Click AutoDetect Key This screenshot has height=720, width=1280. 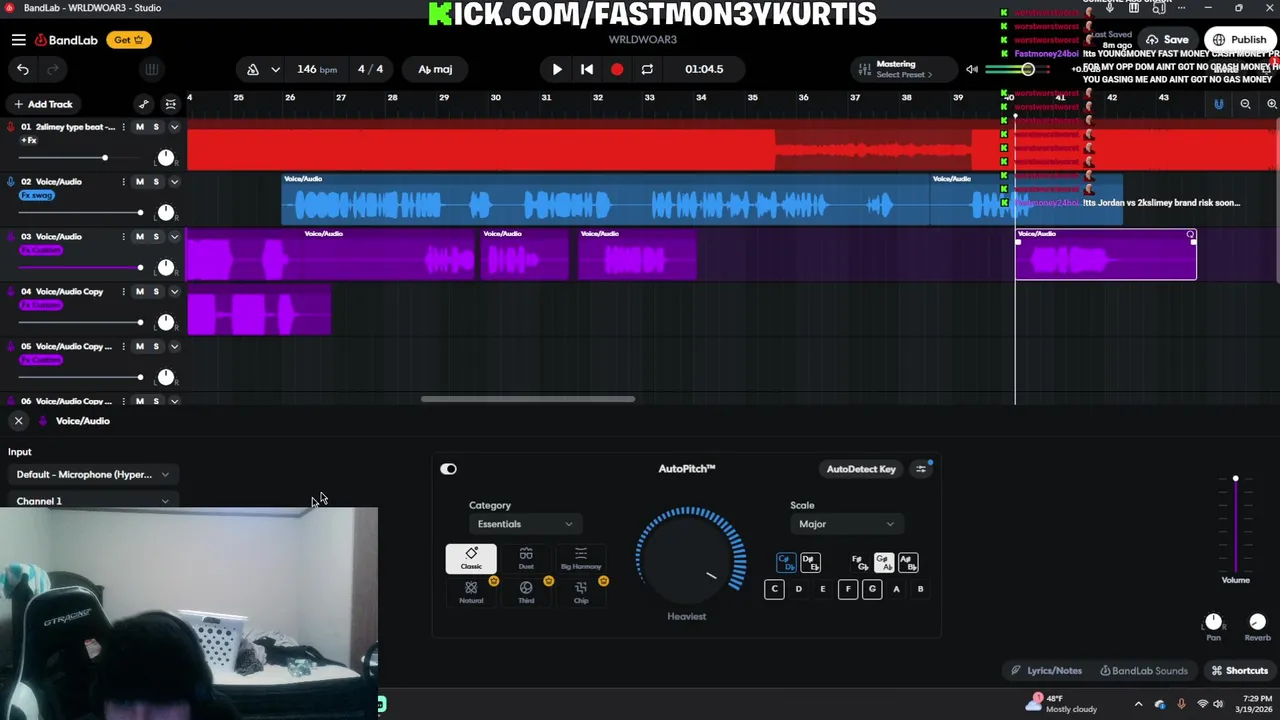pos(861,469)
